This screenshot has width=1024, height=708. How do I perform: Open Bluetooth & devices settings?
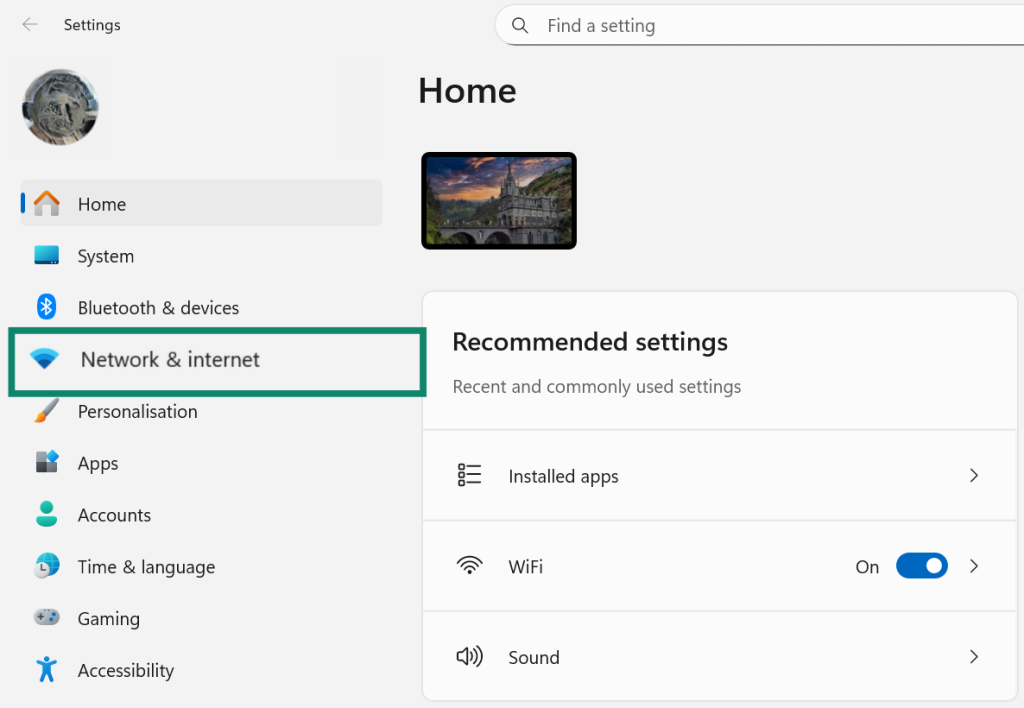157,308
